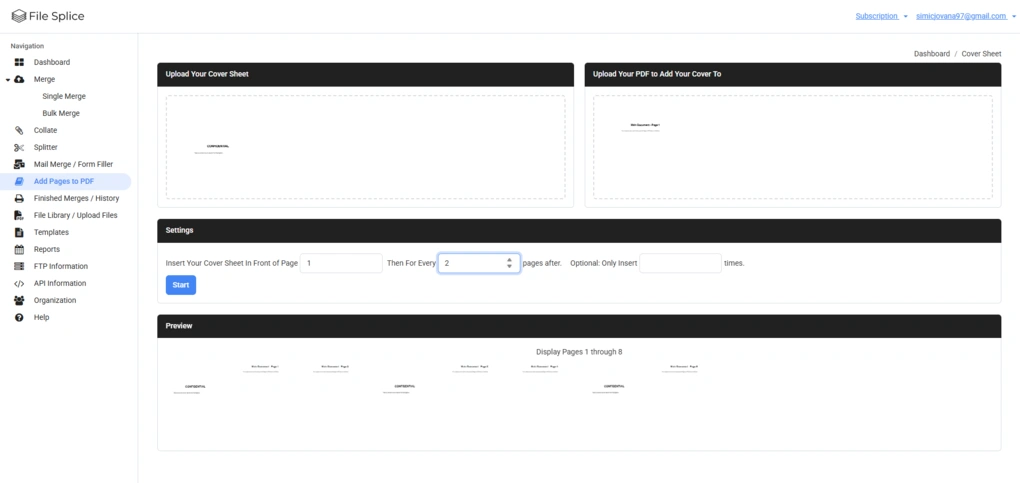Screen dimensions: 1020x483
Task: Open the Organization page
Action: 55,301
